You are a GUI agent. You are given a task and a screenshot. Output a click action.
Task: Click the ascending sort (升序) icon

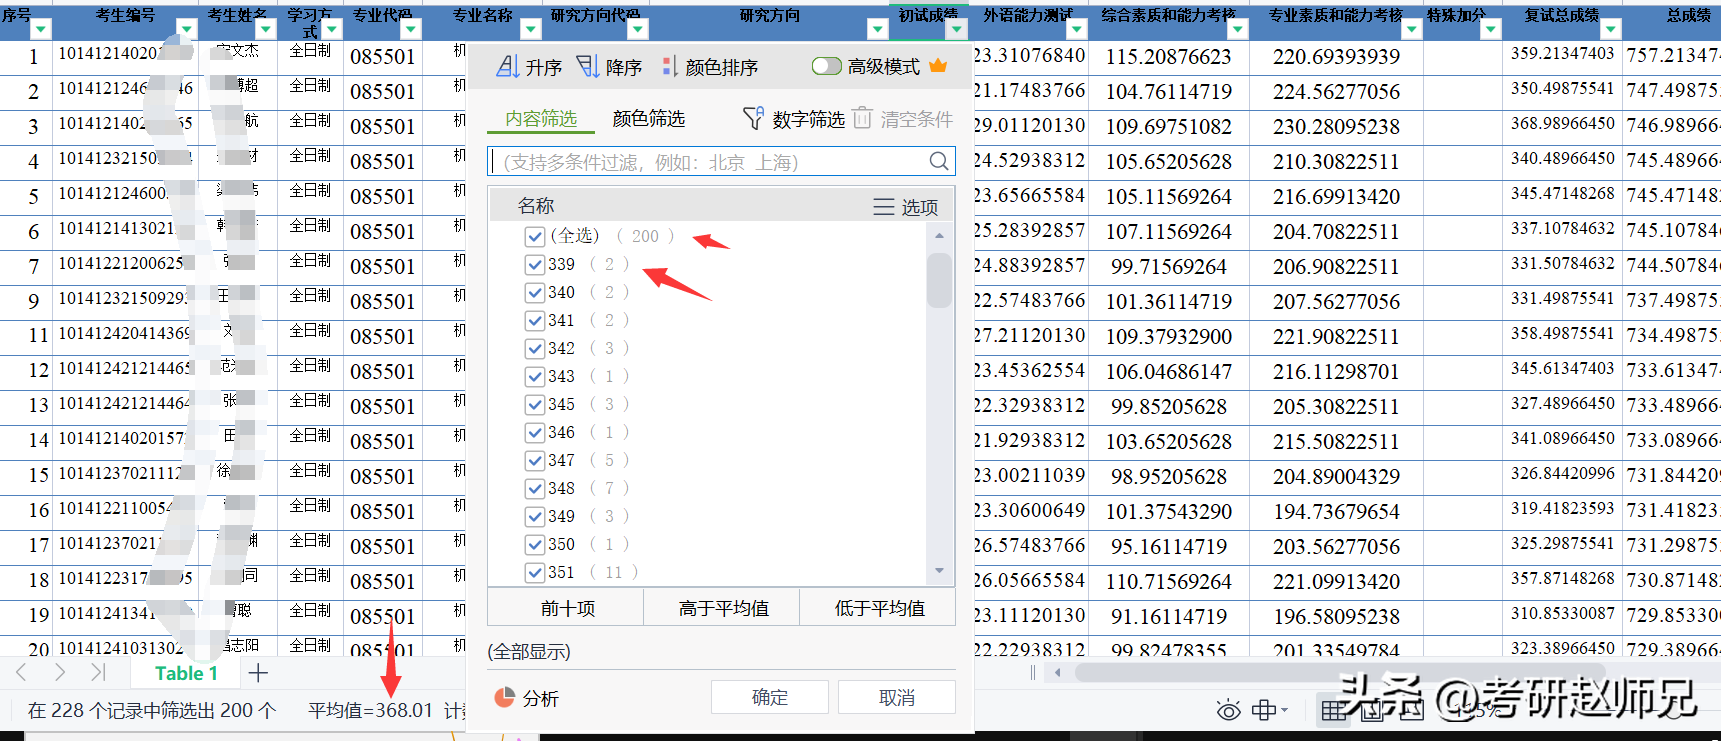[x=508, y=67]
